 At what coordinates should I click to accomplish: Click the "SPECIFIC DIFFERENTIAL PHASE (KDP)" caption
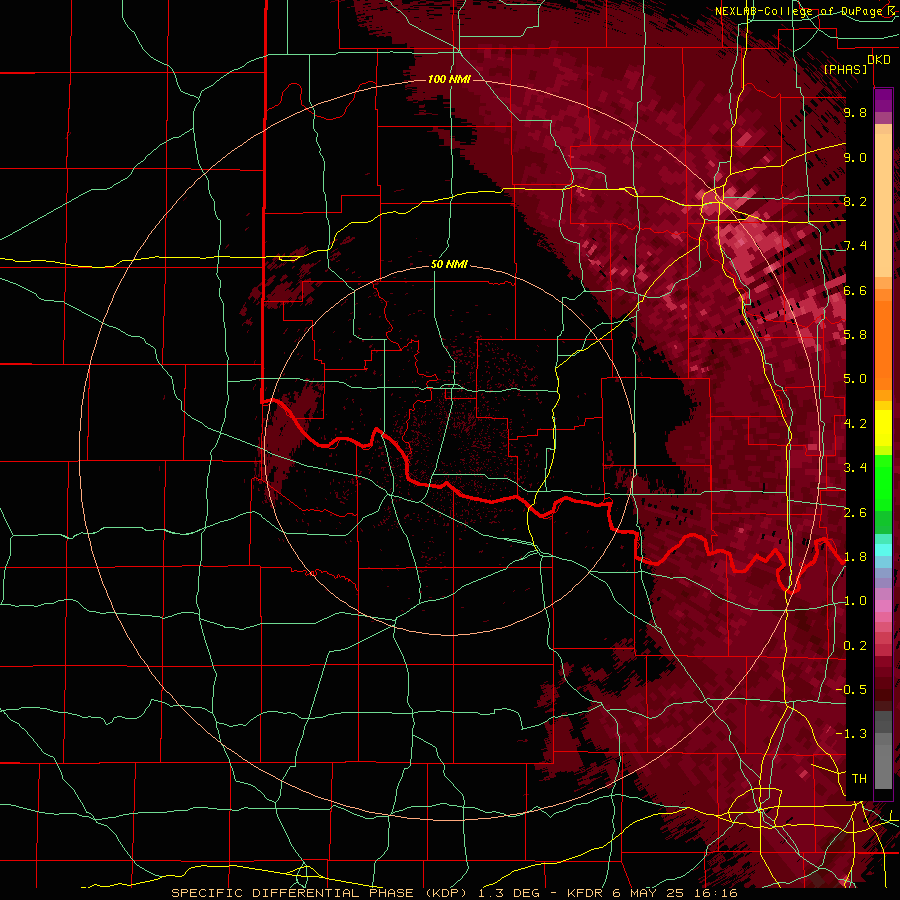(x=319, y=893)
